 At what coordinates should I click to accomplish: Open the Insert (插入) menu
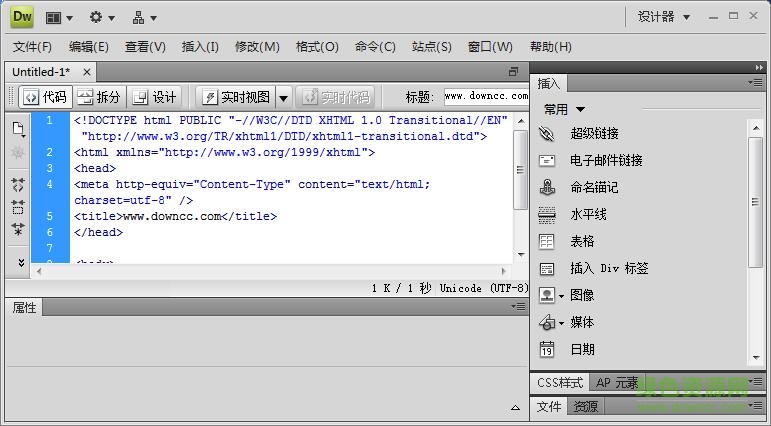(200, 47)
